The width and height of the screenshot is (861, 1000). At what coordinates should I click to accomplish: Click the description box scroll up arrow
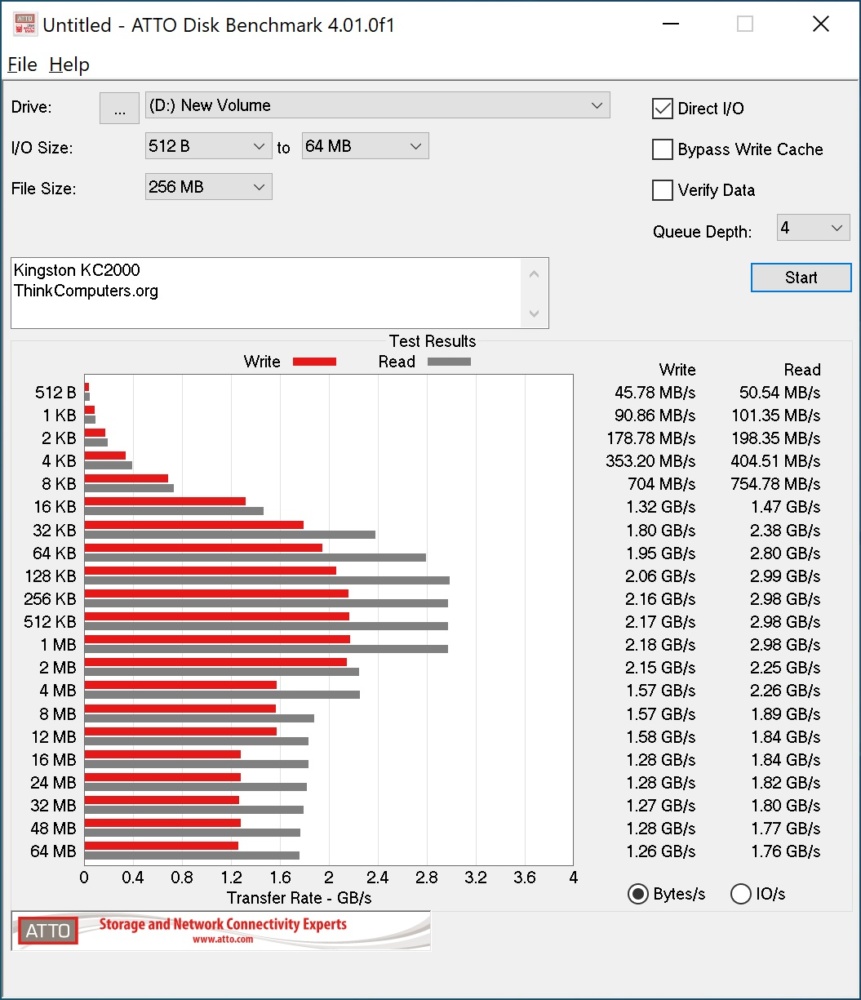tap(534, 274)
